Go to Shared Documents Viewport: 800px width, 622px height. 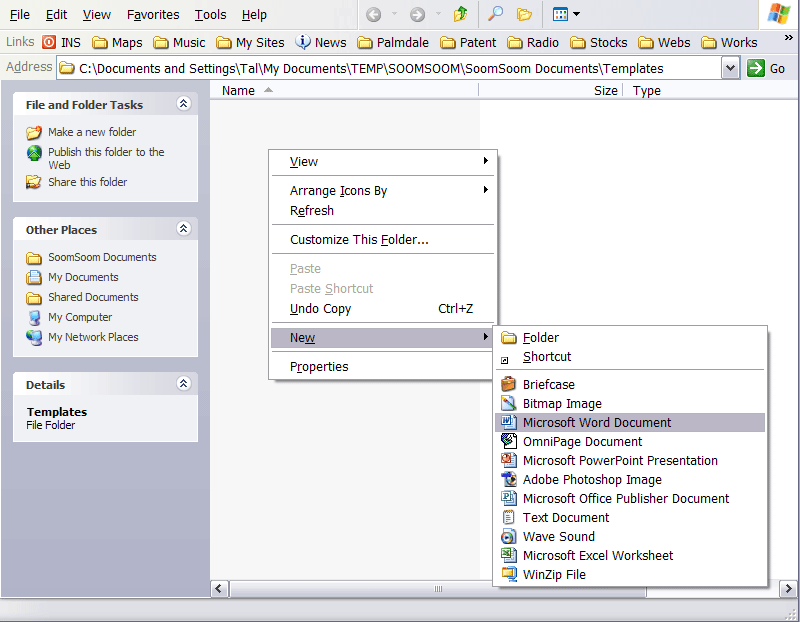click(x=82, y=297)
